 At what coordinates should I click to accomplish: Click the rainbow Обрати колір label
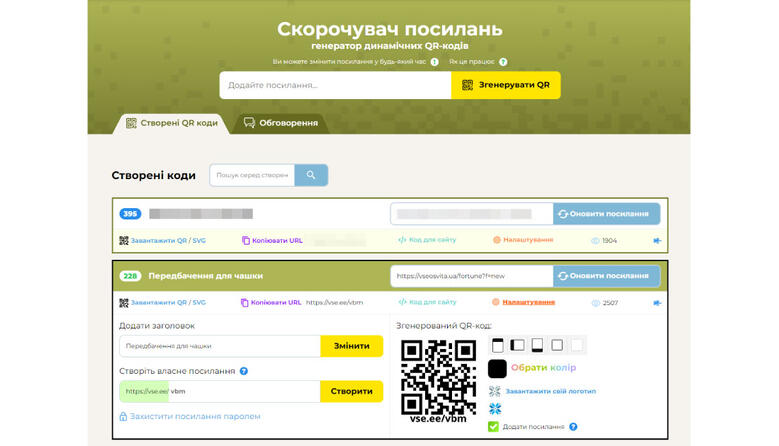click(544, 368)
